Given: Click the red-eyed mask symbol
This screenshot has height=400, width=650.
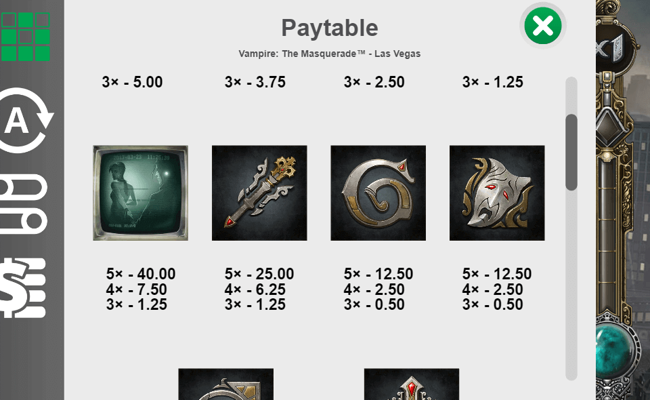Looking at the screenshot, I should click(497, 193).
